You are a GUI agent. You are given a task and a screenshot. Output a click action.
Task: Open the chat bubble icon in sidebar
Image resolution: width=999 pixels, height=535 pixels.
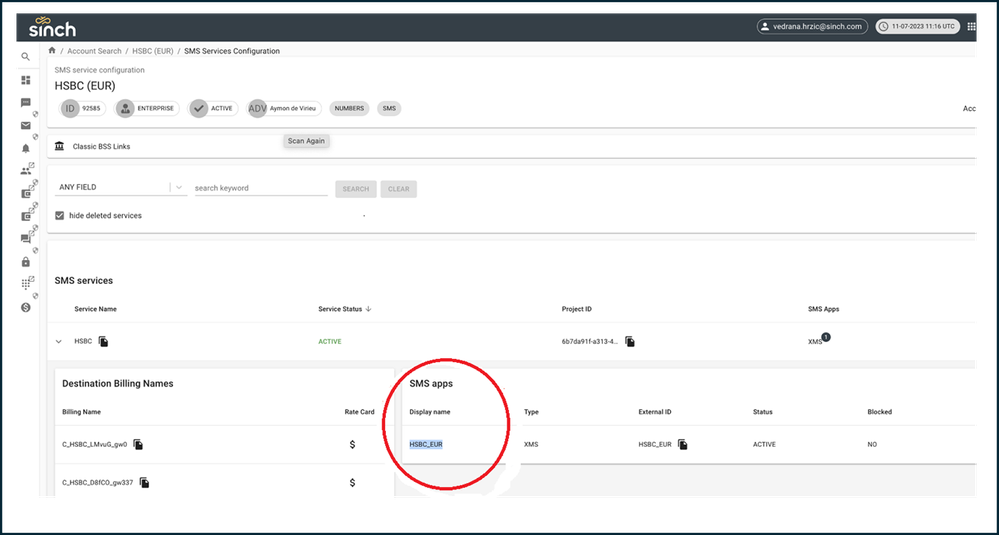point(25,103)
